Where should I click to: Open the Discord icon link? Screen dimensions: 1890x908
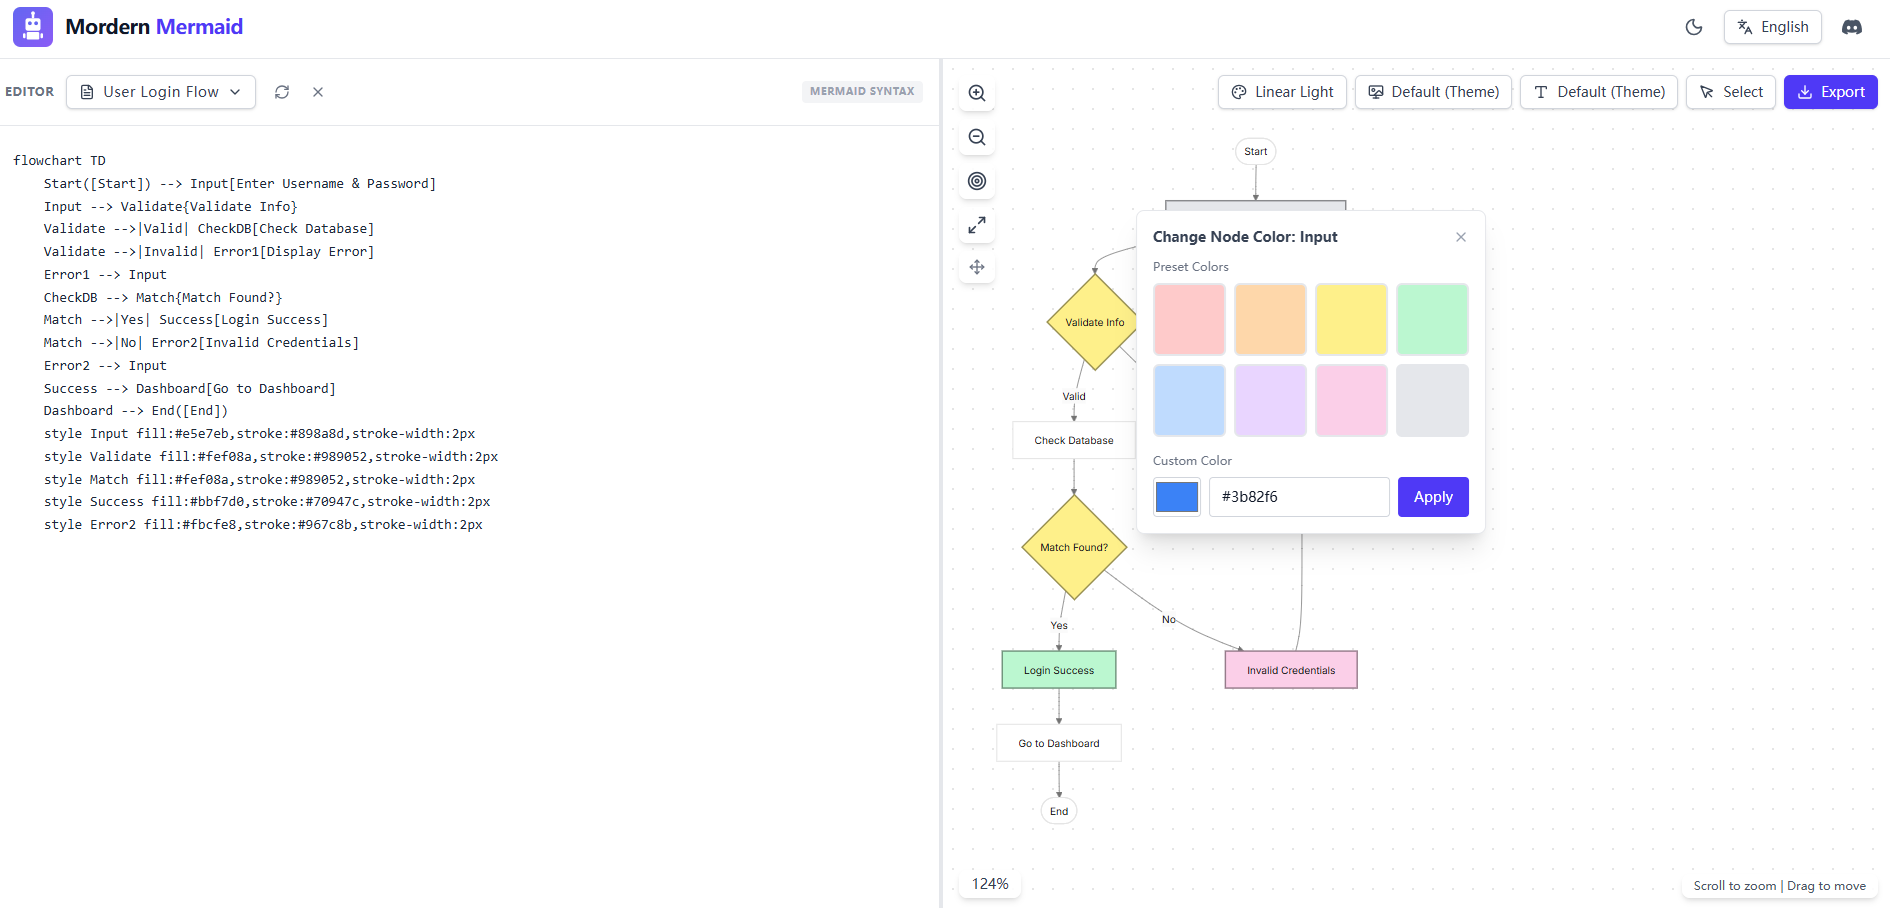pyautogui.click(x=1852, y=27)
